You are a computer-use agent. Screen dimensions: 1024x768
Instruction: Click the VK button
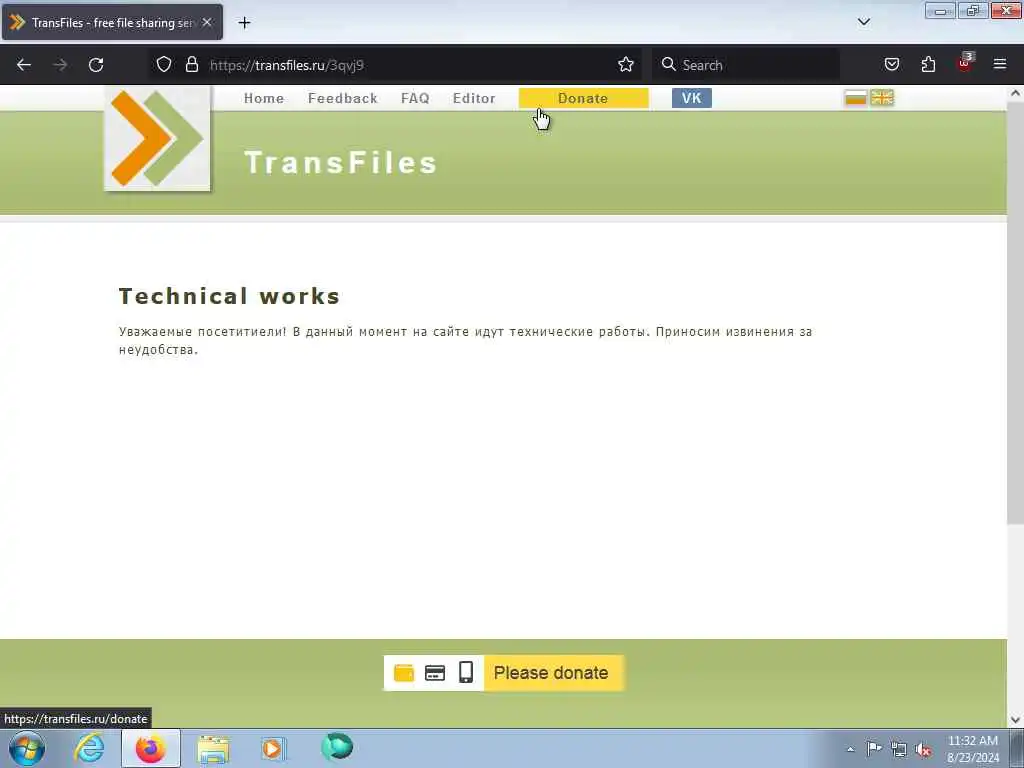click(692, 98)
